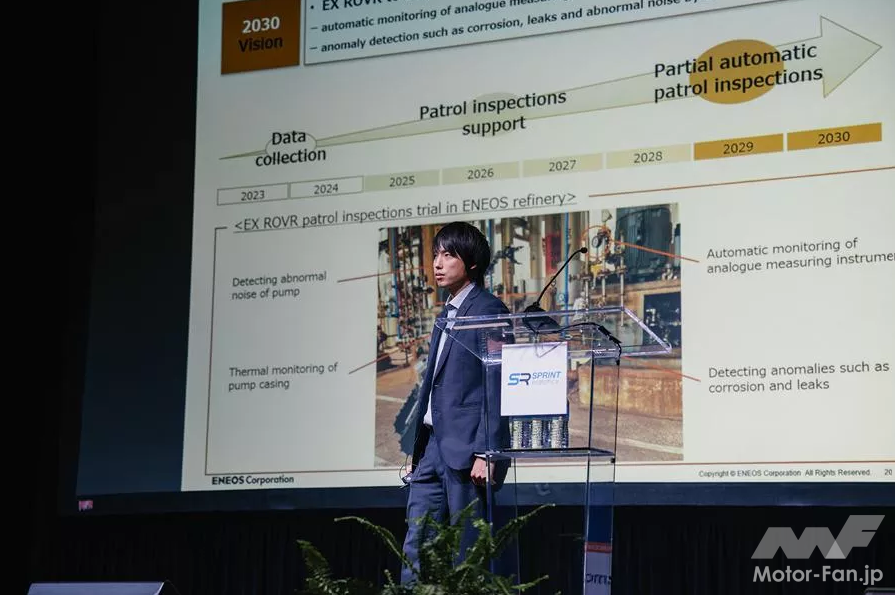Image resolution: width=895 pixels, height=595 pixels.
Task: Open the Motor-Fan.jp watermark link
Action: click(x=817, y=574)
